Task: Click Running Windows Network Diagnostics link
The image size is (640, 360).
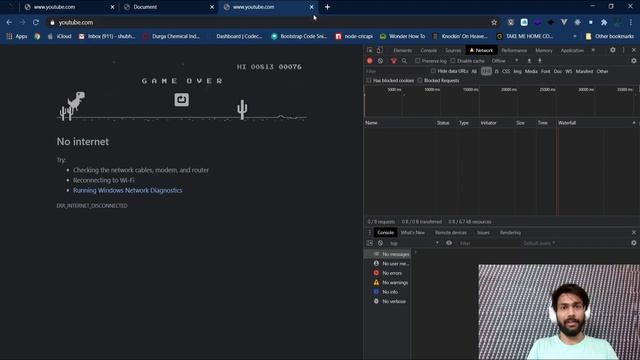Action: pos(128,190)
